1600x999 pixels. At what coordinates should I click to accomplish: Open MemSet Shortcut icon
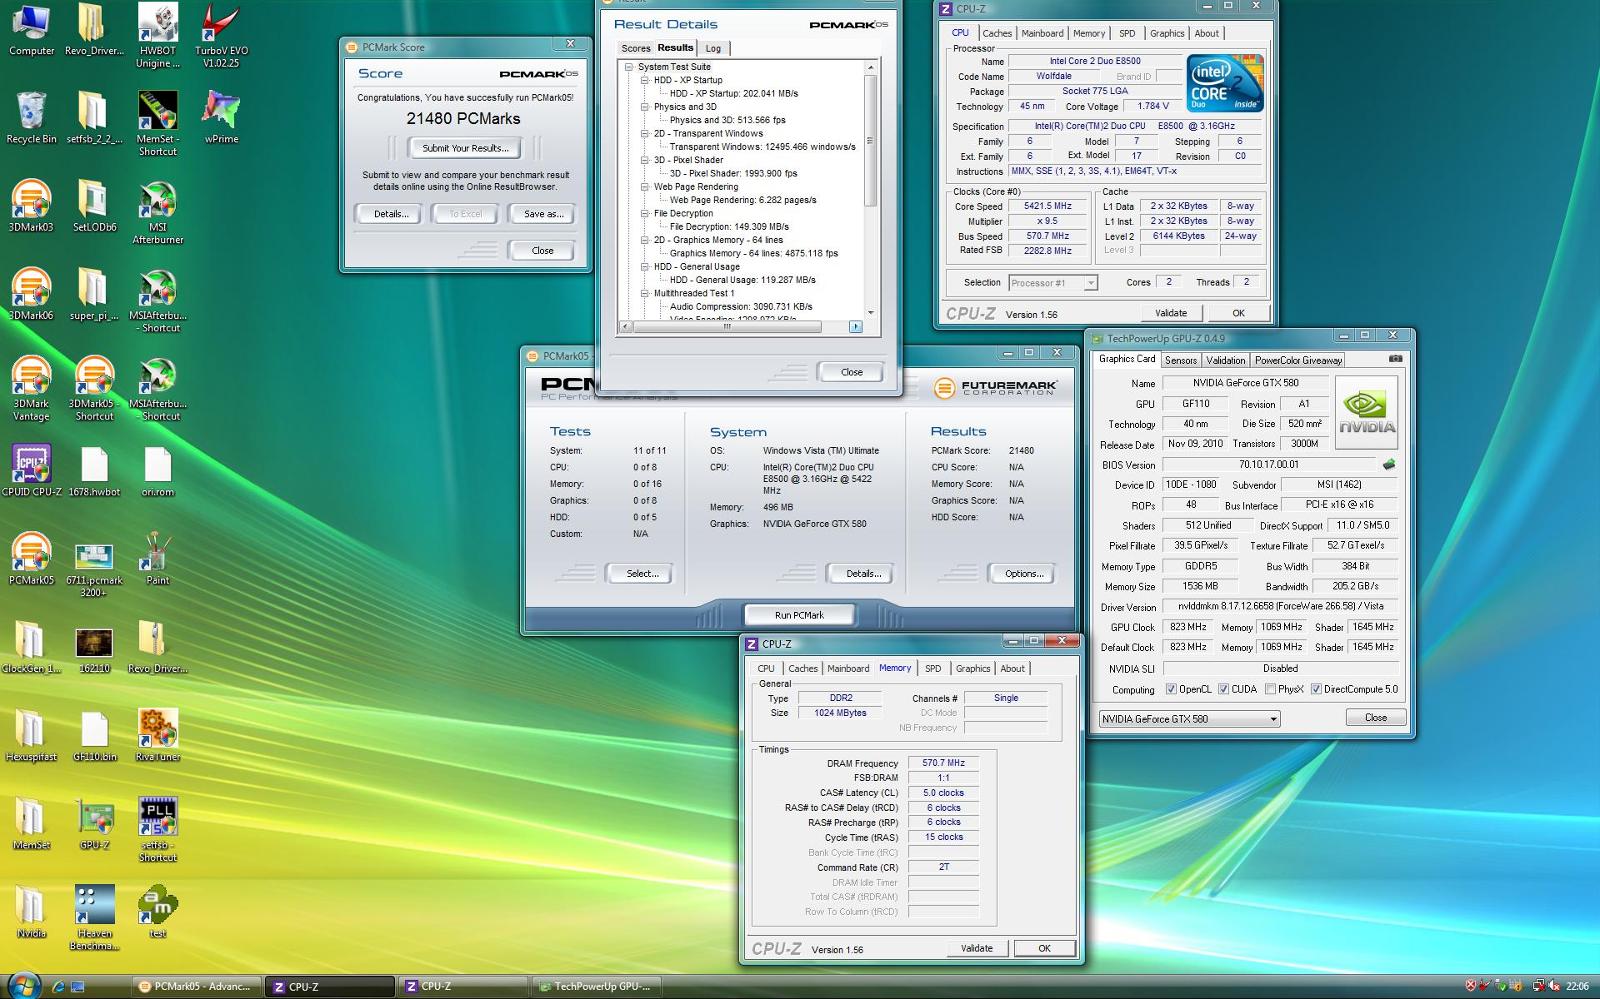pyautogui.click(x=158, y=124)
